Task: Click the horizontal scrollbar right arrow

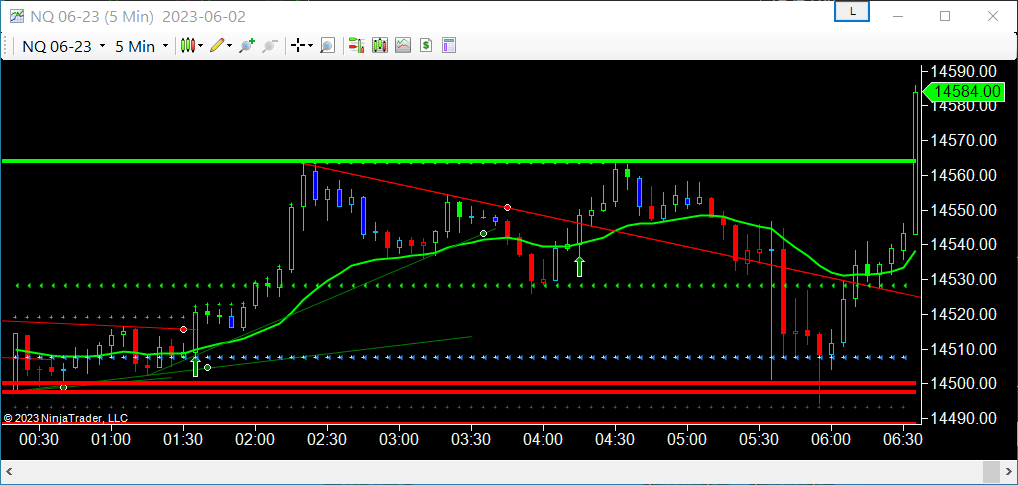Action: (1010, 470)
